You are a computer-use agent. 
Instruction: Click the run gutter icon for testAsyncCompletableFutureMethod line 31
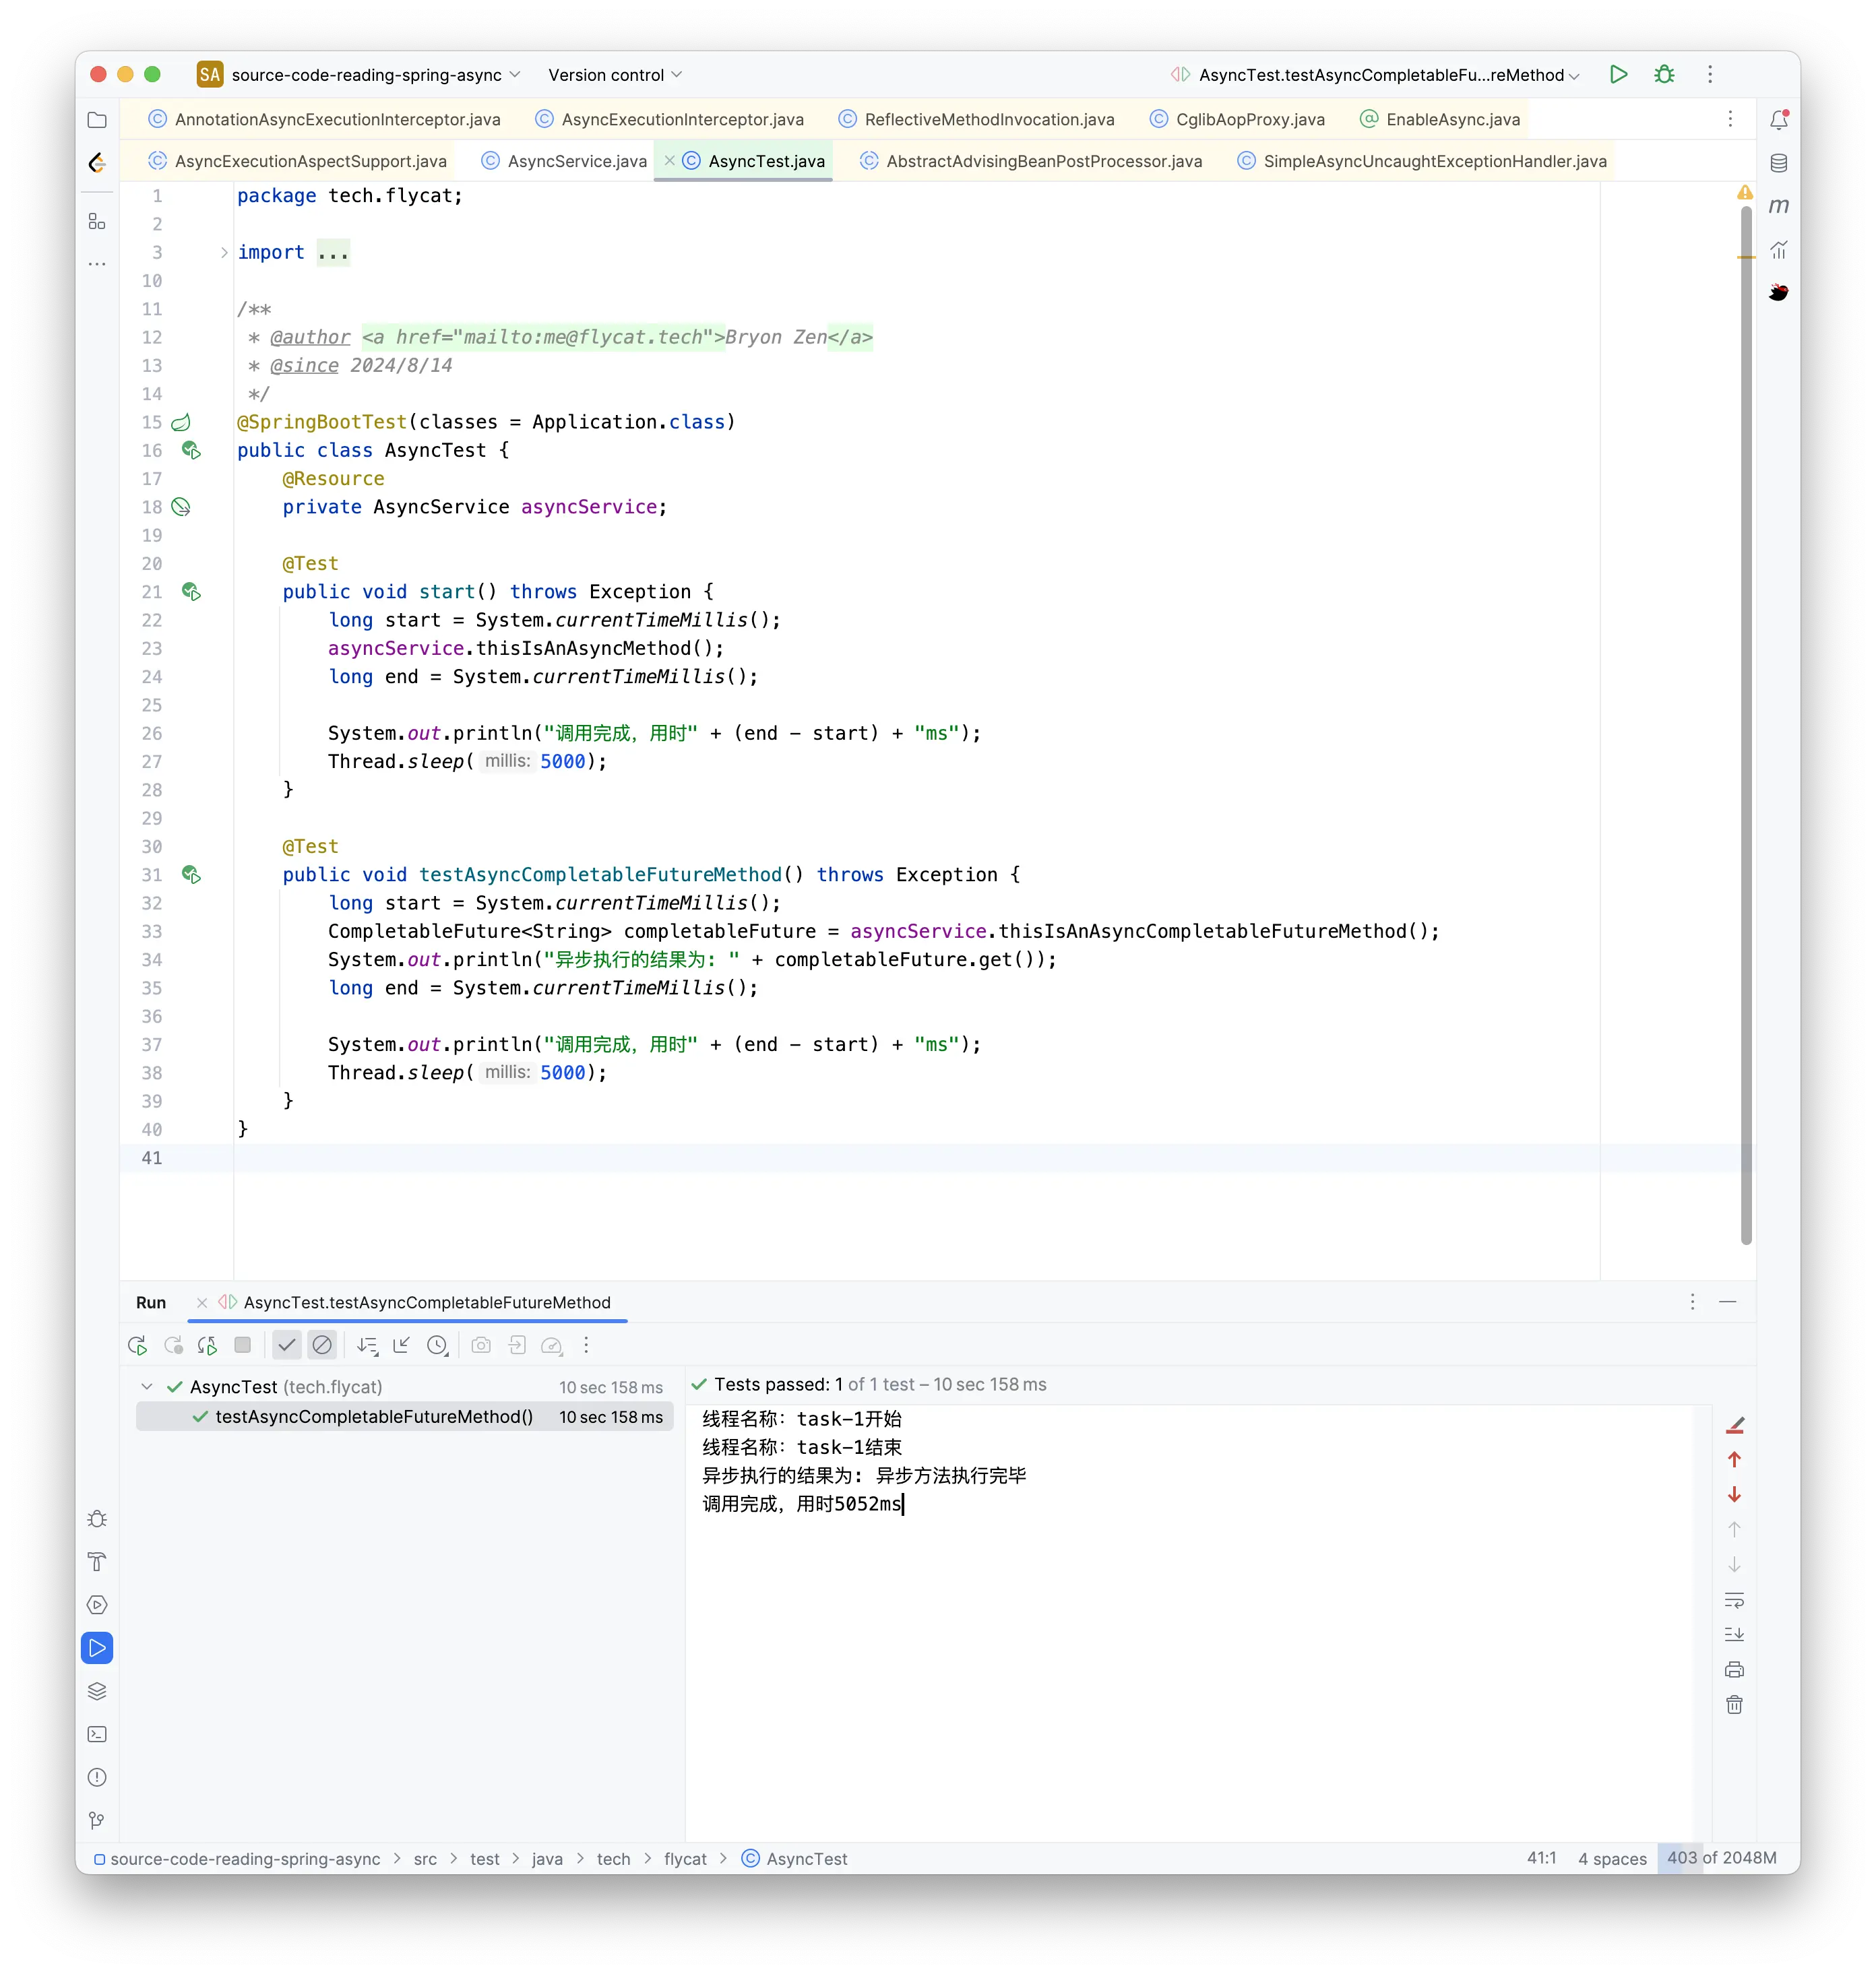[191, 875]
